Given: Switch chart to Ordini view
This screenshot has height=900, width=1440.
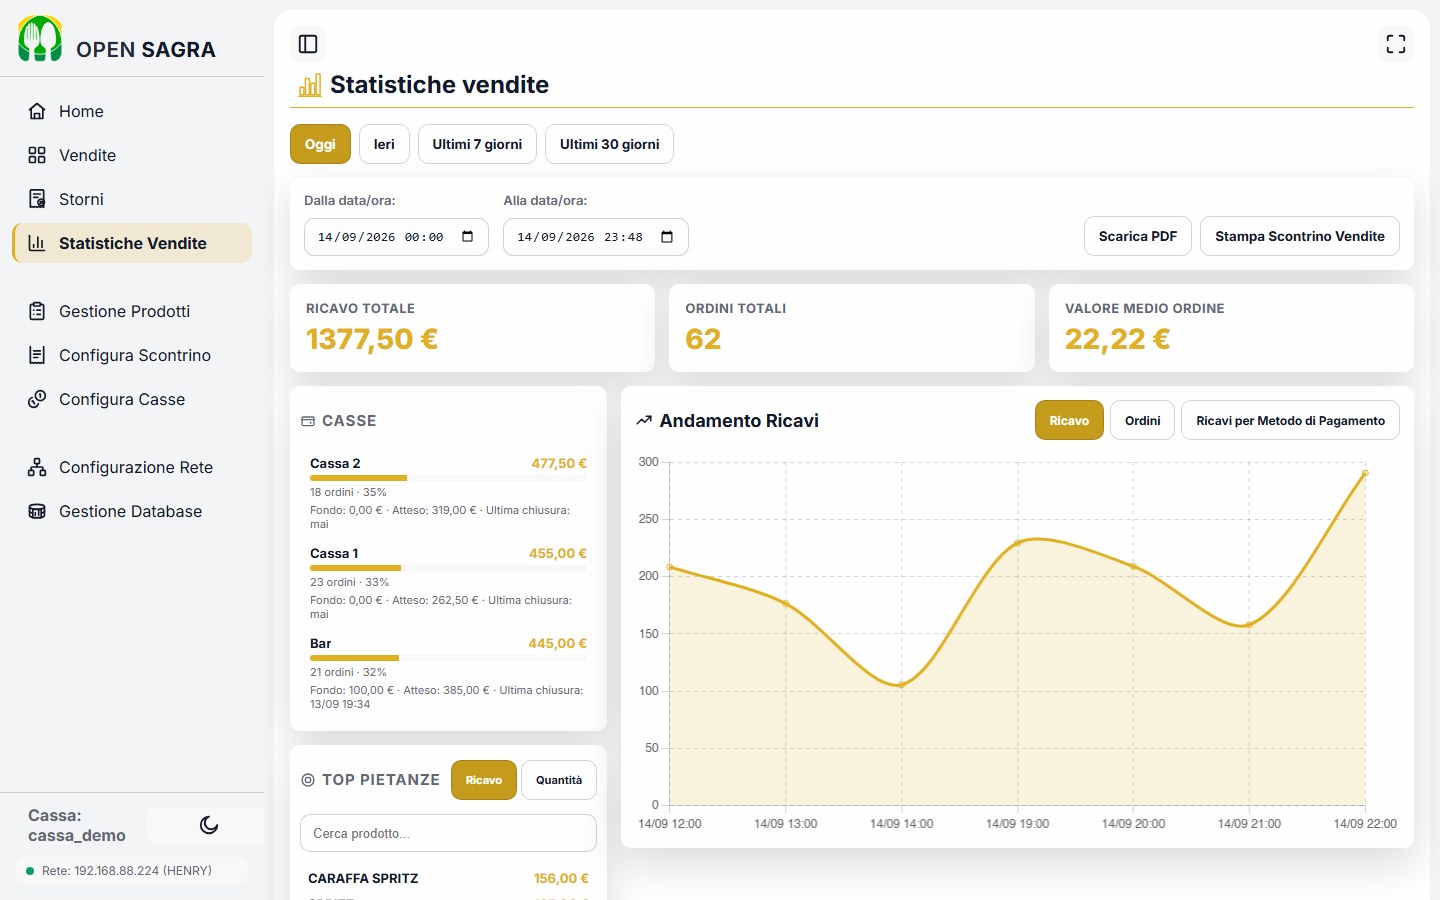Looking at the screenshot, I should point(1142,420).
